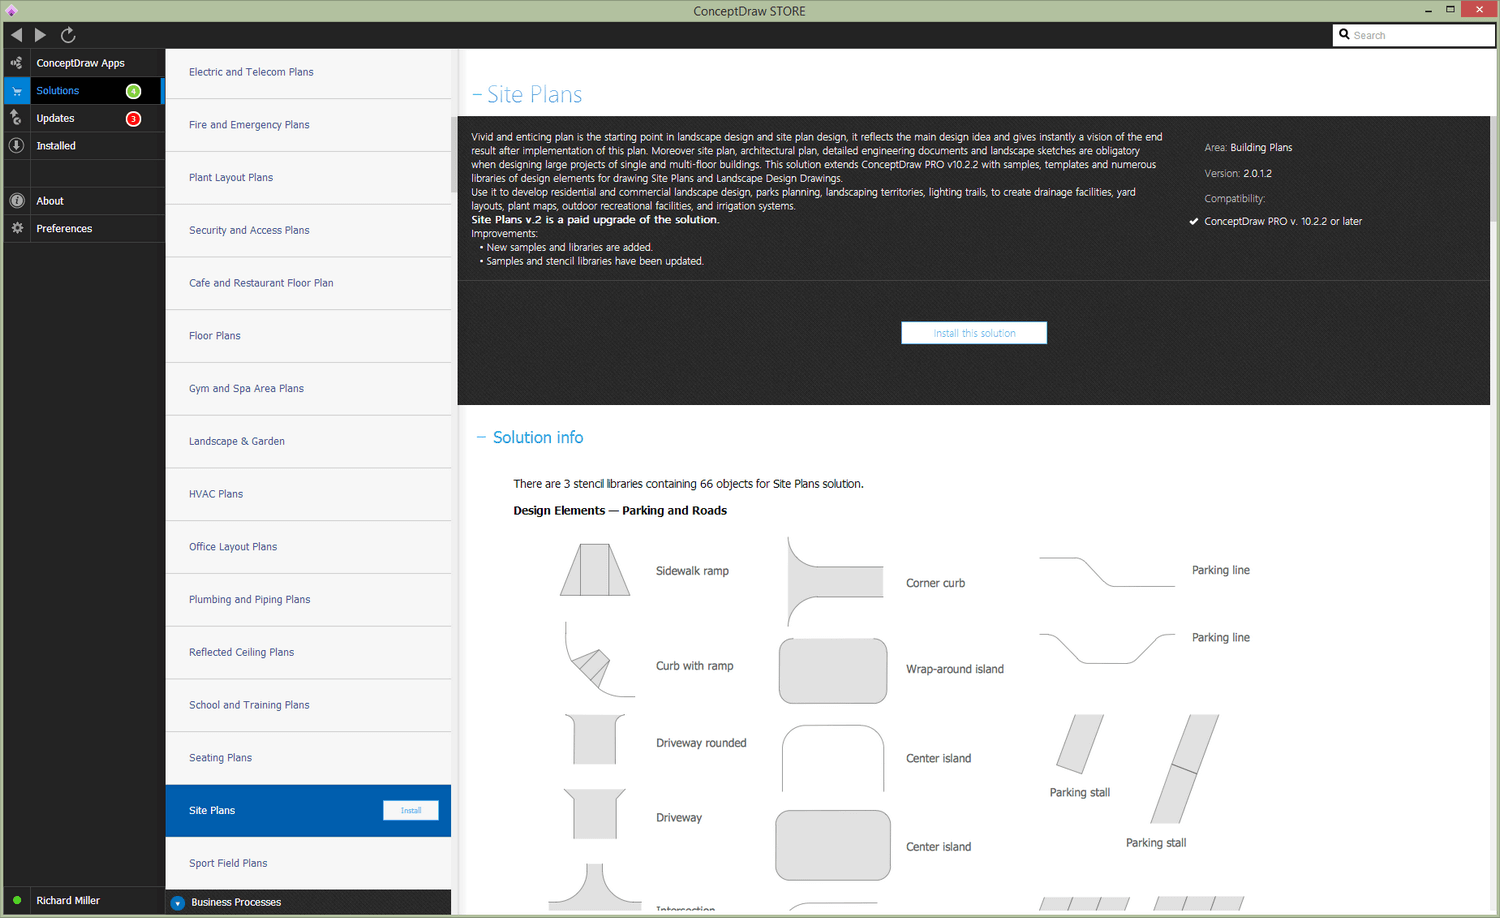Click the Richard Miller user name
Viewport: 1500px width, 918px height.
(68, 901)
